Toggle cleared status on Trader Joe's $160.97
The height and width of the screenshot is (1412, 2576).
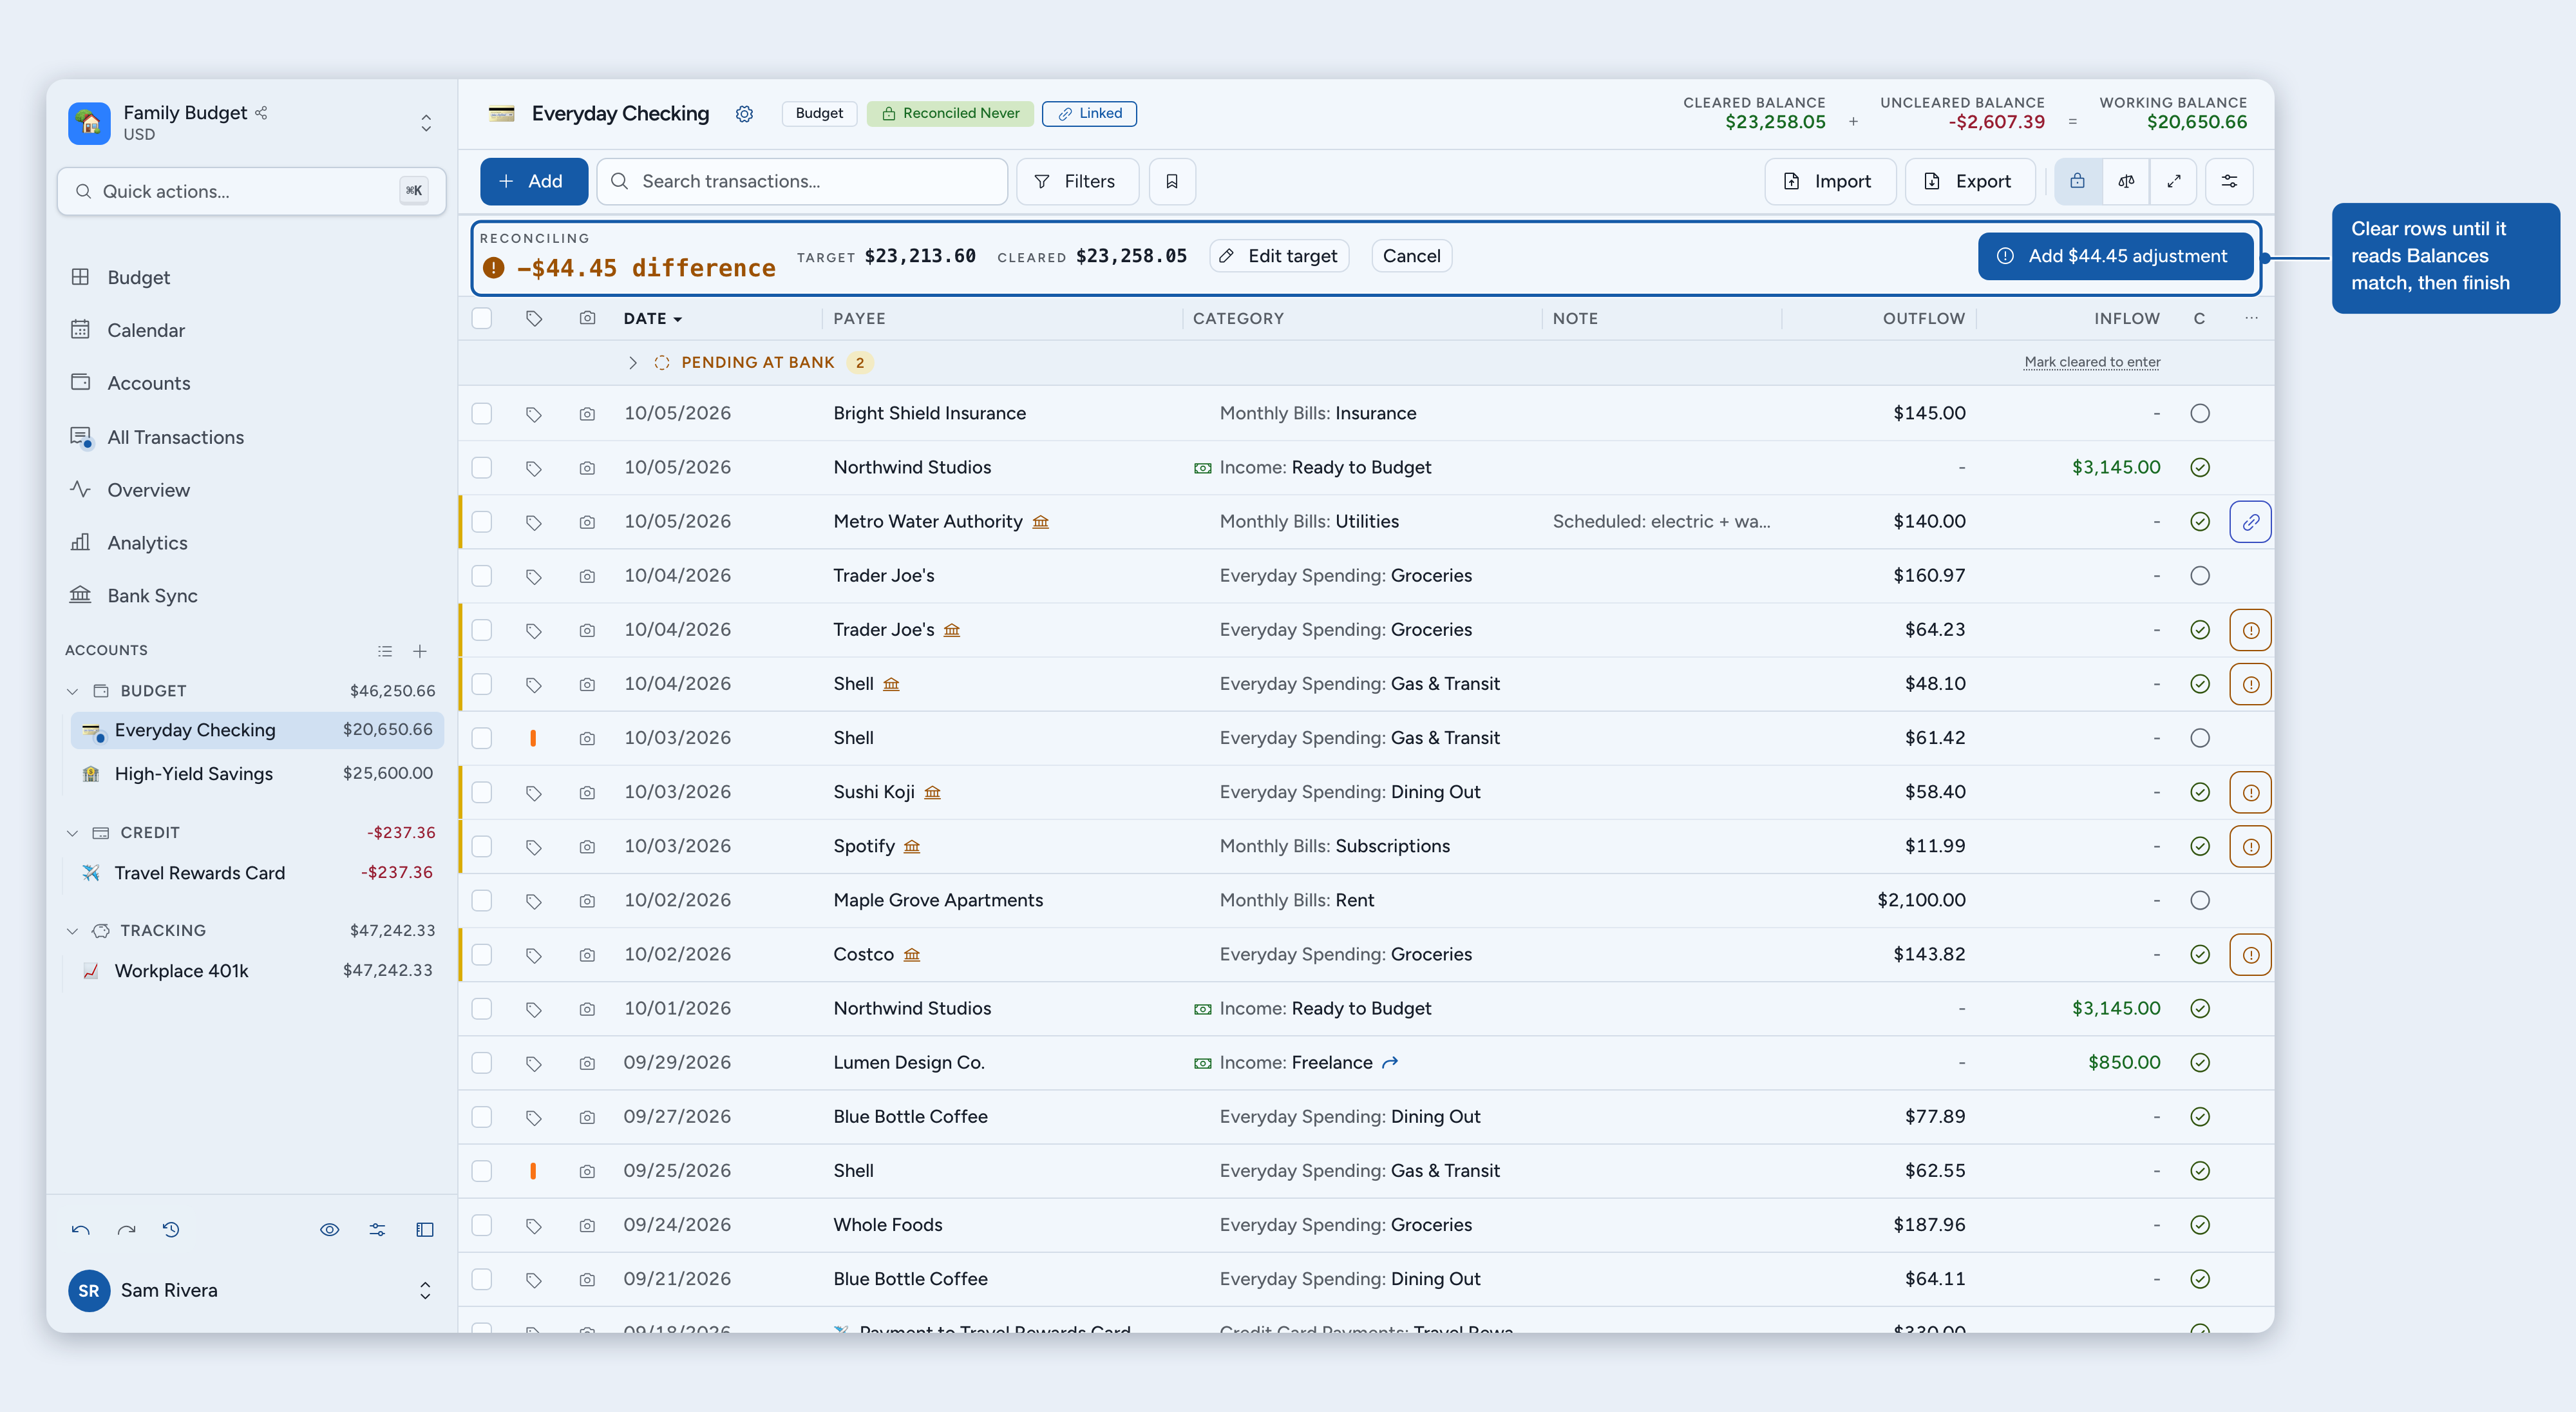tap(2199, 576)
